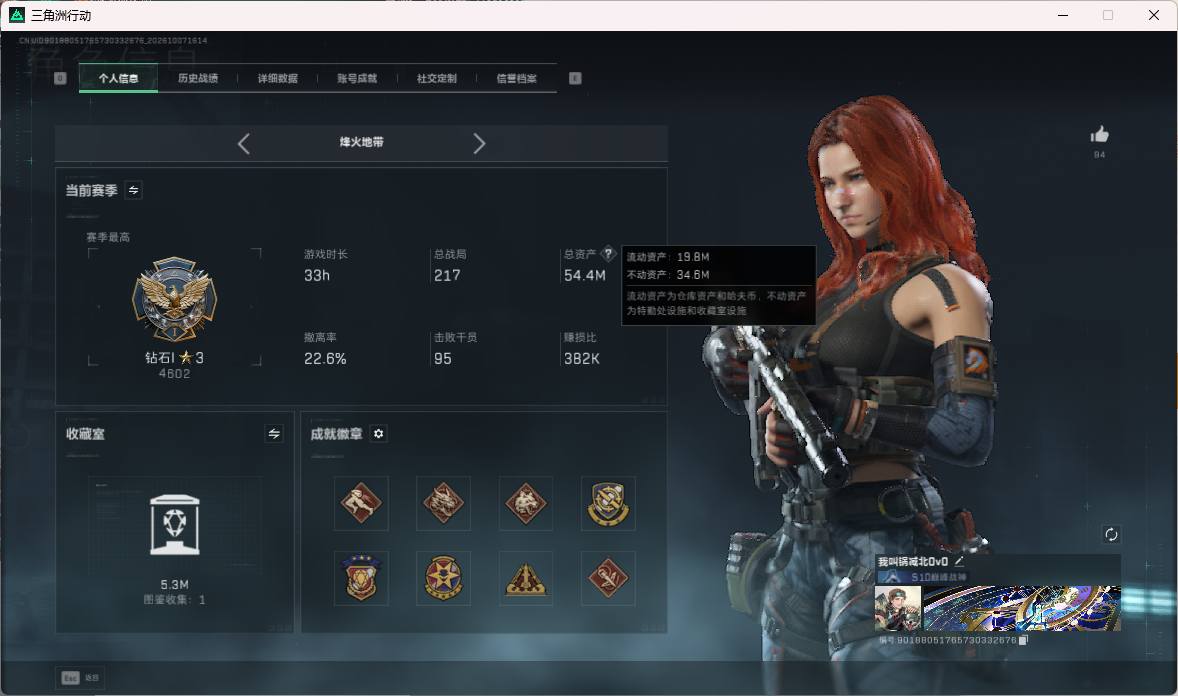Click the thumbs-up like icon

[1099, 135]
